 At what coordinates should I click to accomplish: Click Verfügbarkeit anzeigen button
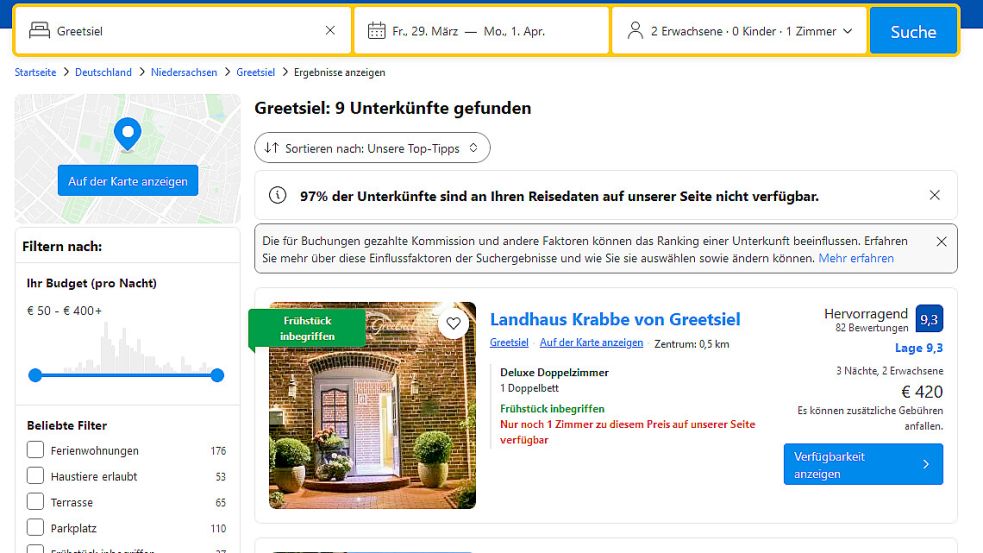863,465
